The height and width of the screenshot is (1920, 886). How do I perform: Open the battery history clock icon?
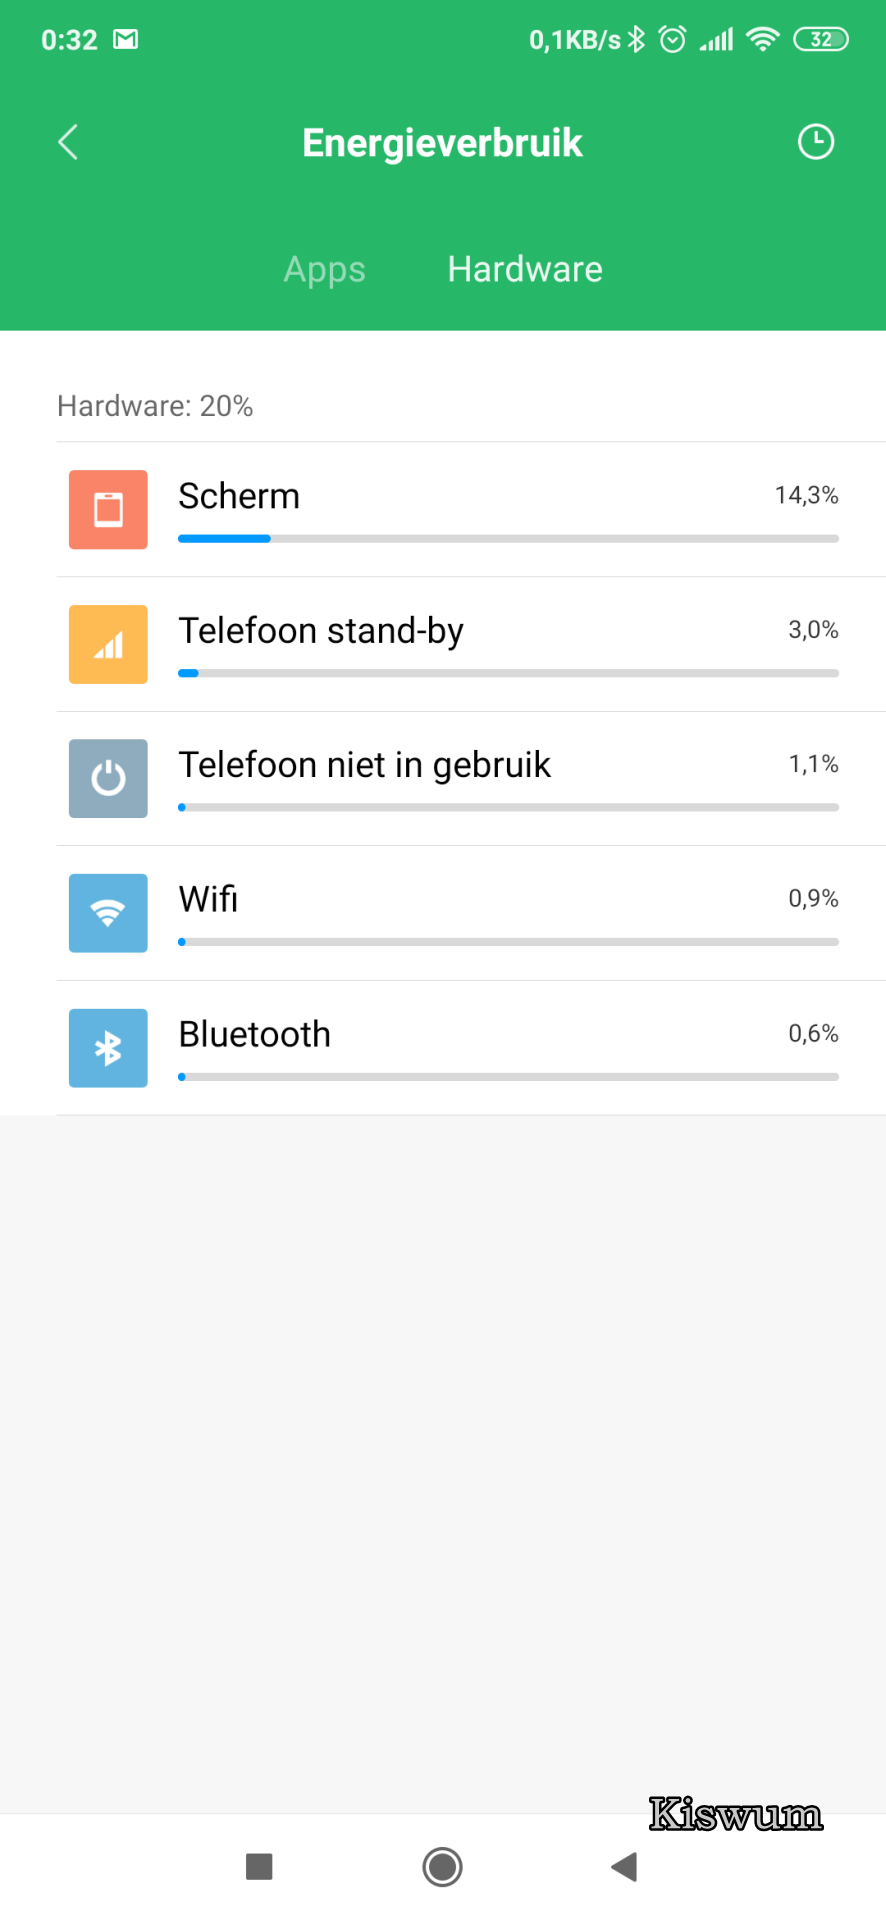point(815,142)
